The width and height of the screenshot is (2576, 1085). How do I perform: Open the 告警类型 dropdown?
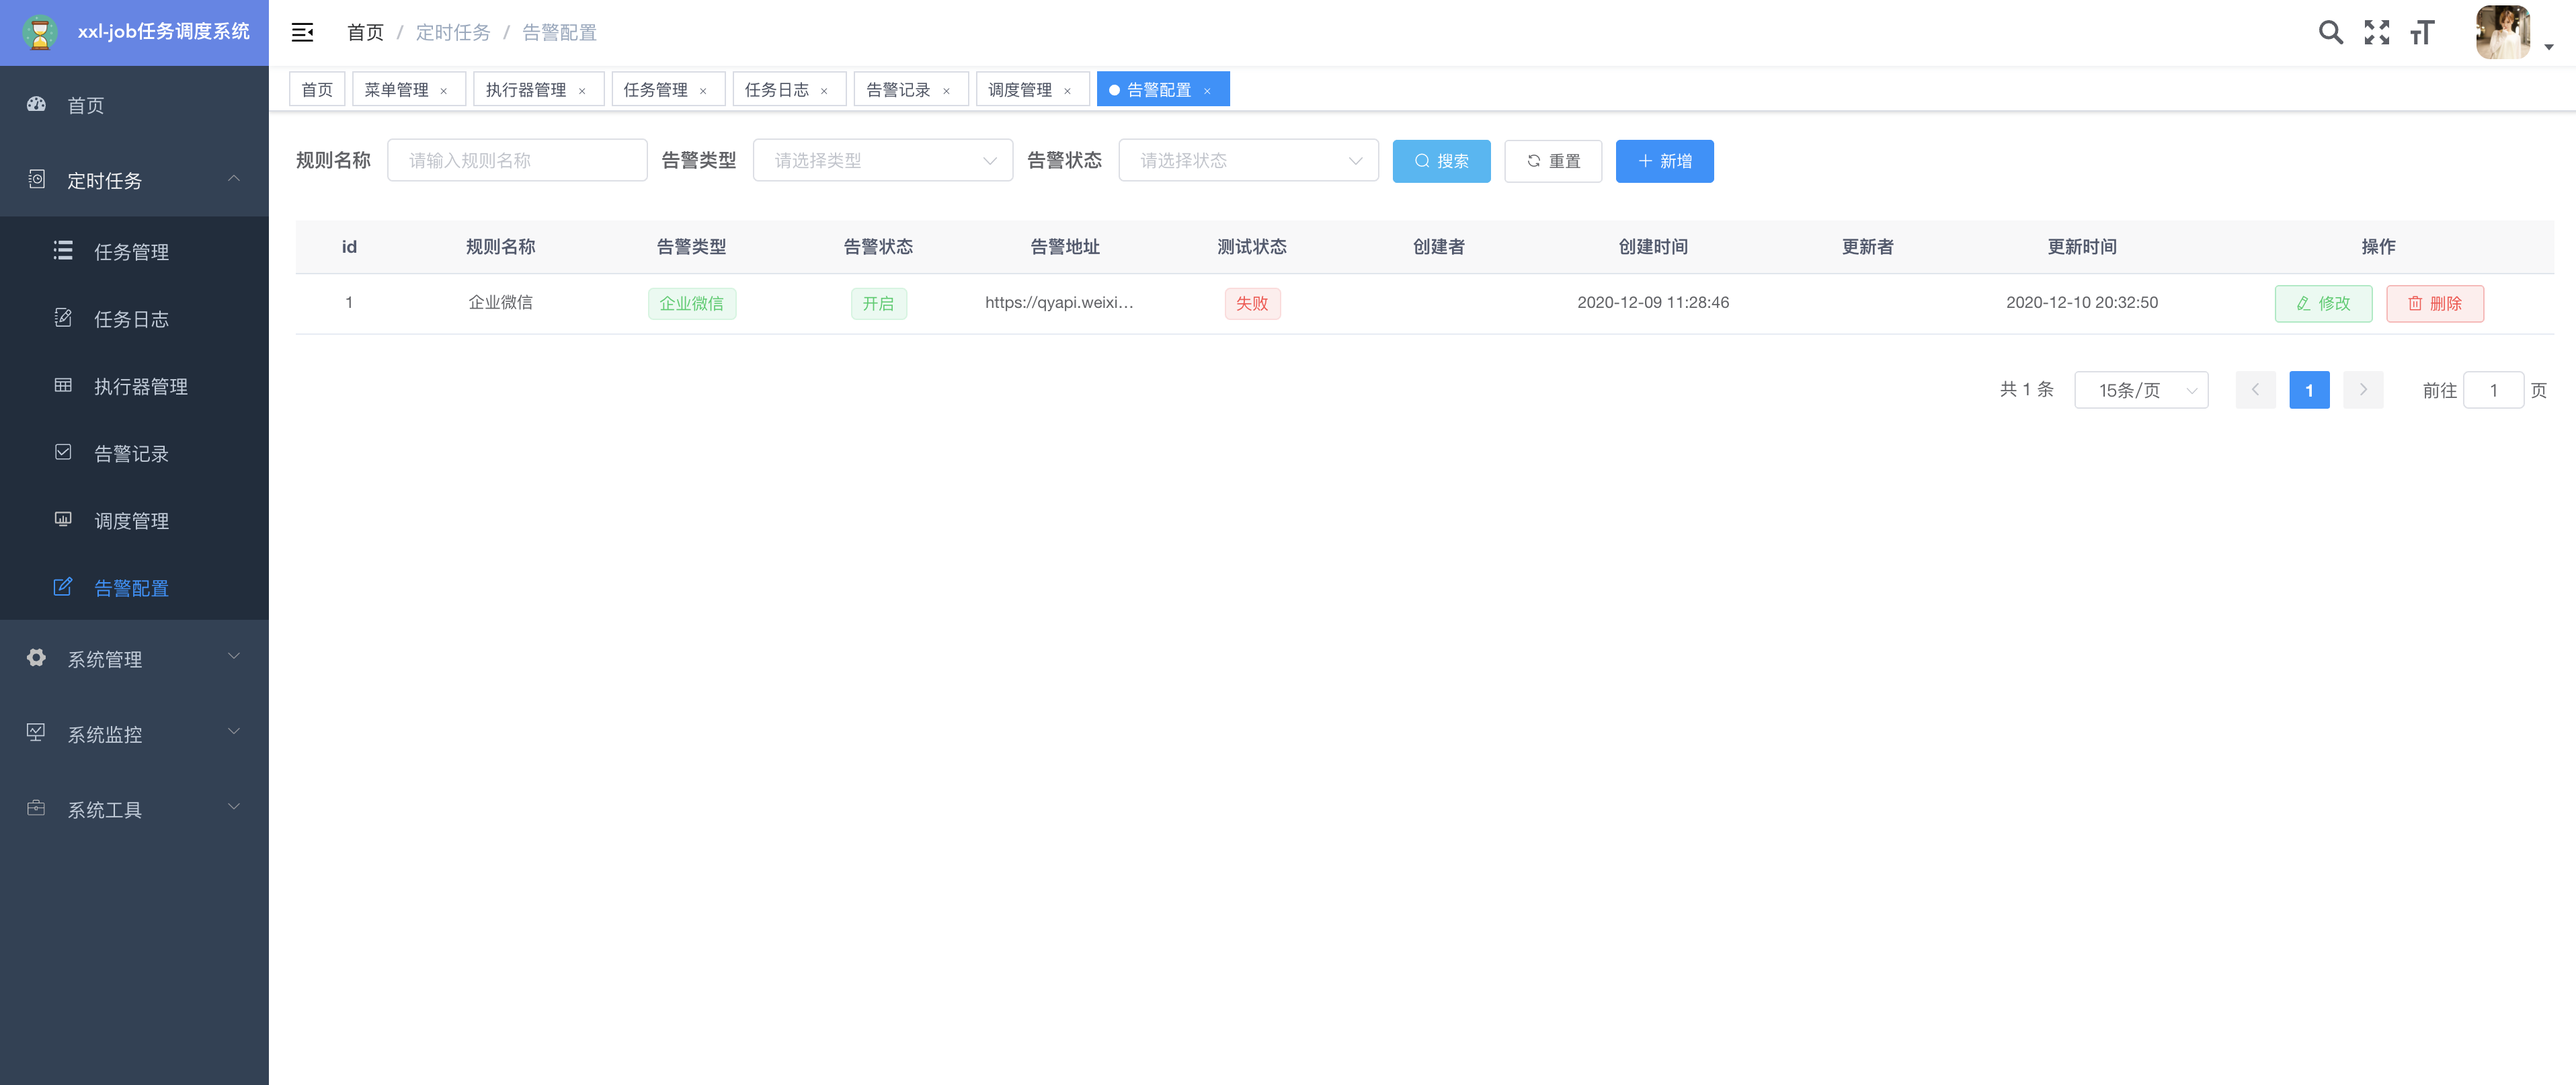point(882,161)
